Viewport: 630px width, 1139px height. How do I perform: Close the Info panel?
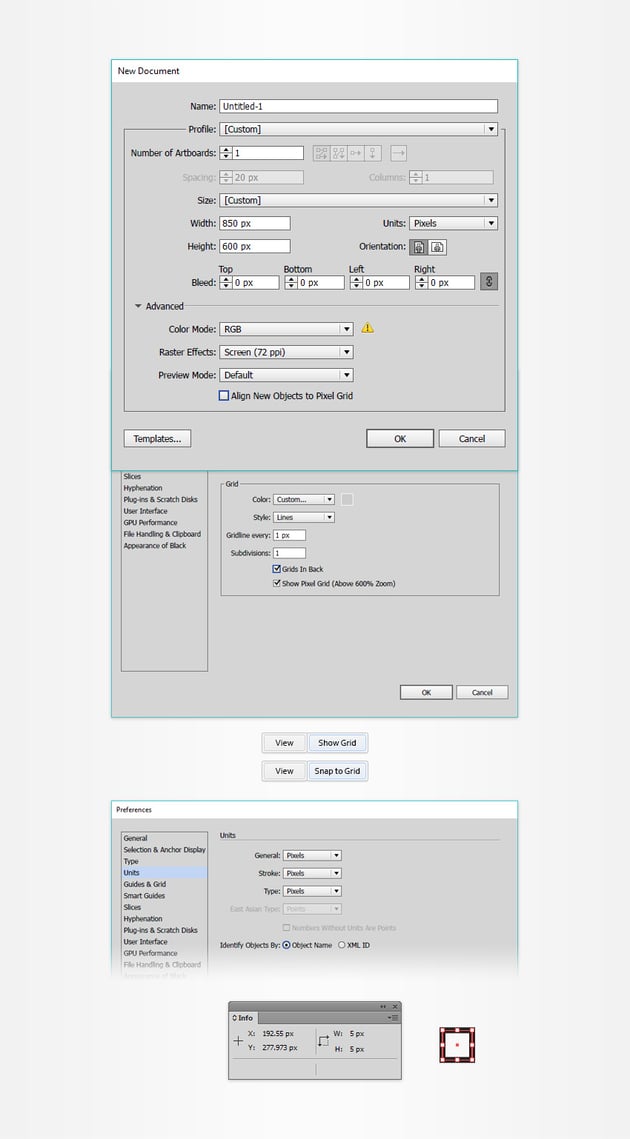[x=395, y=1007]
